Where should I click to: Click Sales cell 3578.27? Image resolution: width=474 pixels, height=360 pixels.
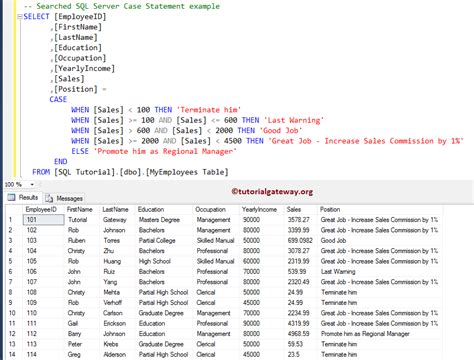point(299,220)
